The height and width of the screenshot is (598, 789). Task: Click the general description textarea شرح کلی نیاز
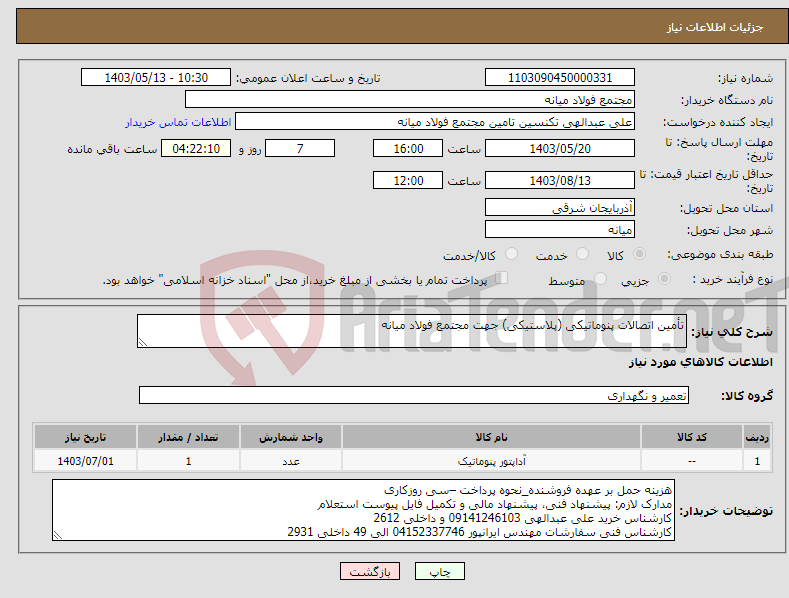412,331
